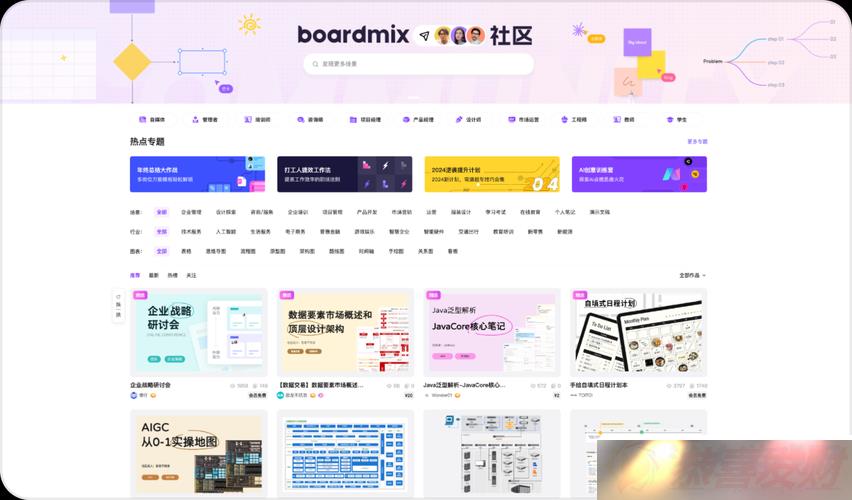Open the 打工人提效工作法 topic banner
This screenshot has height=500, width=852.
(344, 174)
